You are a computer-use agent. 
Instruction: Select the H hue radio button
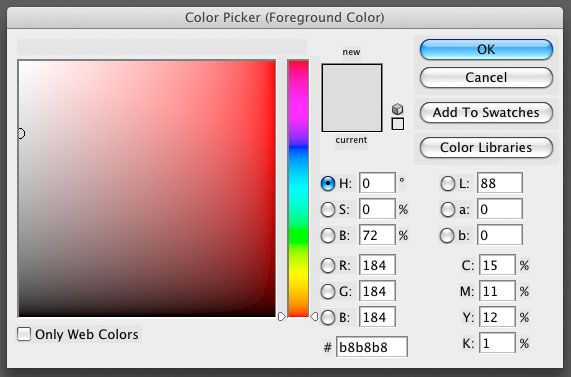[328, 183]
